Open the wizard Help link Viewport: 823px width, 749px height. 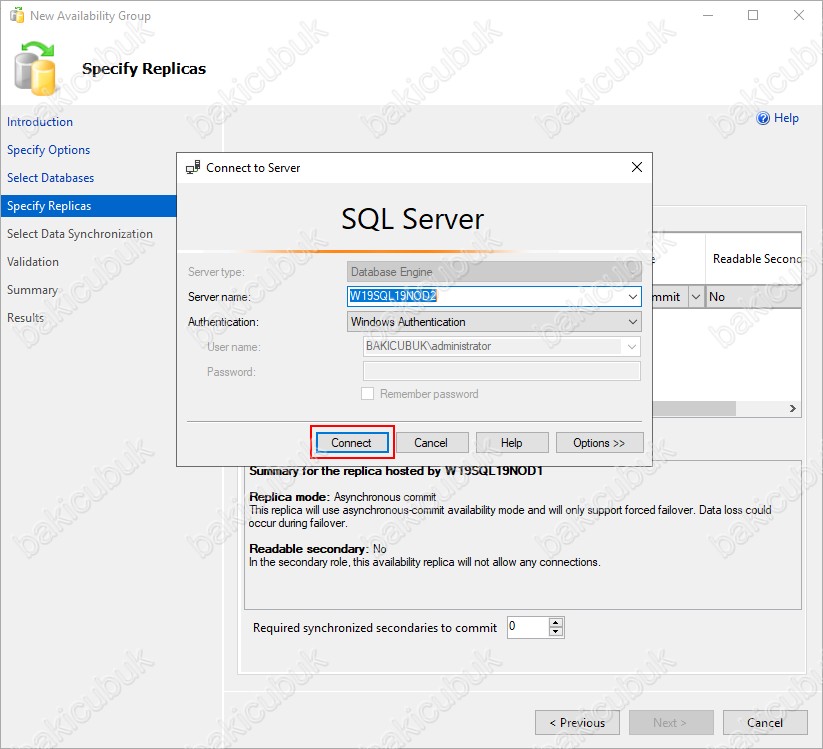(786, 118)
